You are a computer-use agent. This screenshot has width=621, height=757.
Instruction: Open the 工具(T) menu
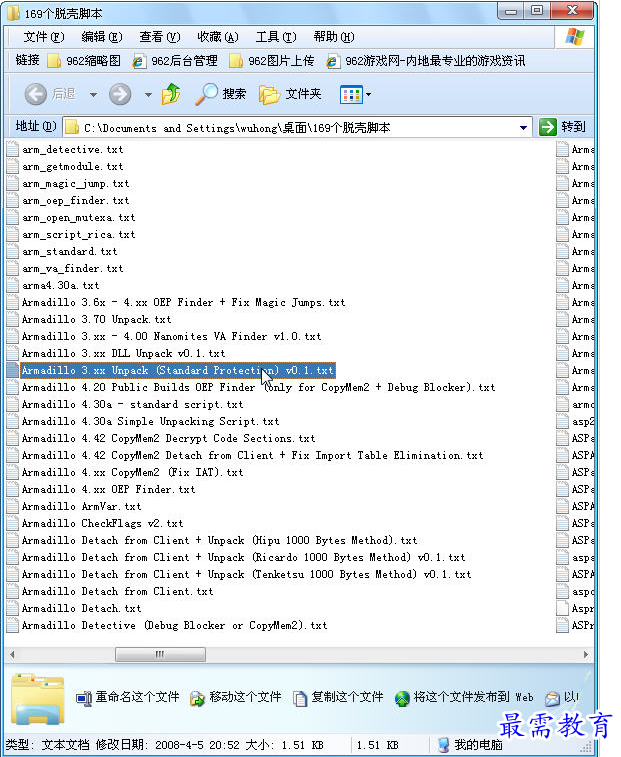tap(276, 37)
